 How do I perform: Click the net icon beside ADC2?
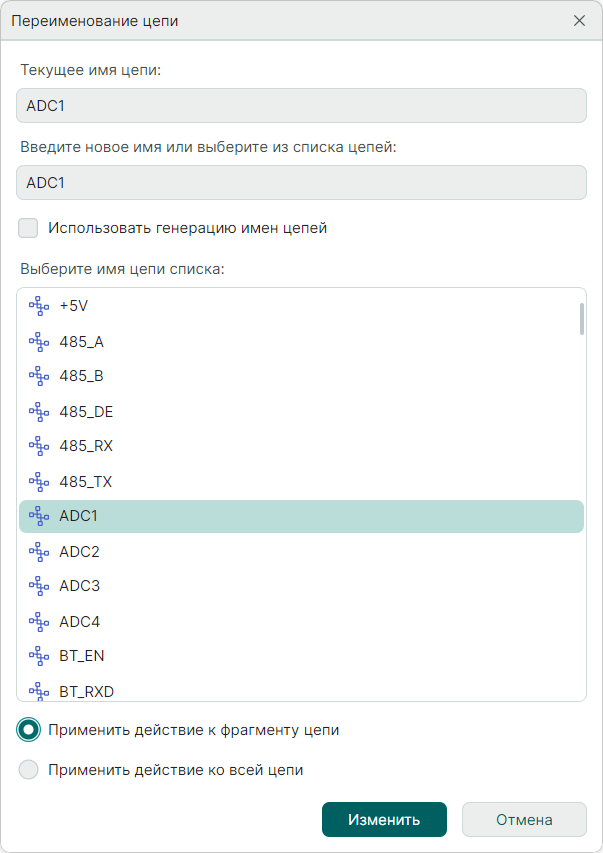click(x=39, y=551)
